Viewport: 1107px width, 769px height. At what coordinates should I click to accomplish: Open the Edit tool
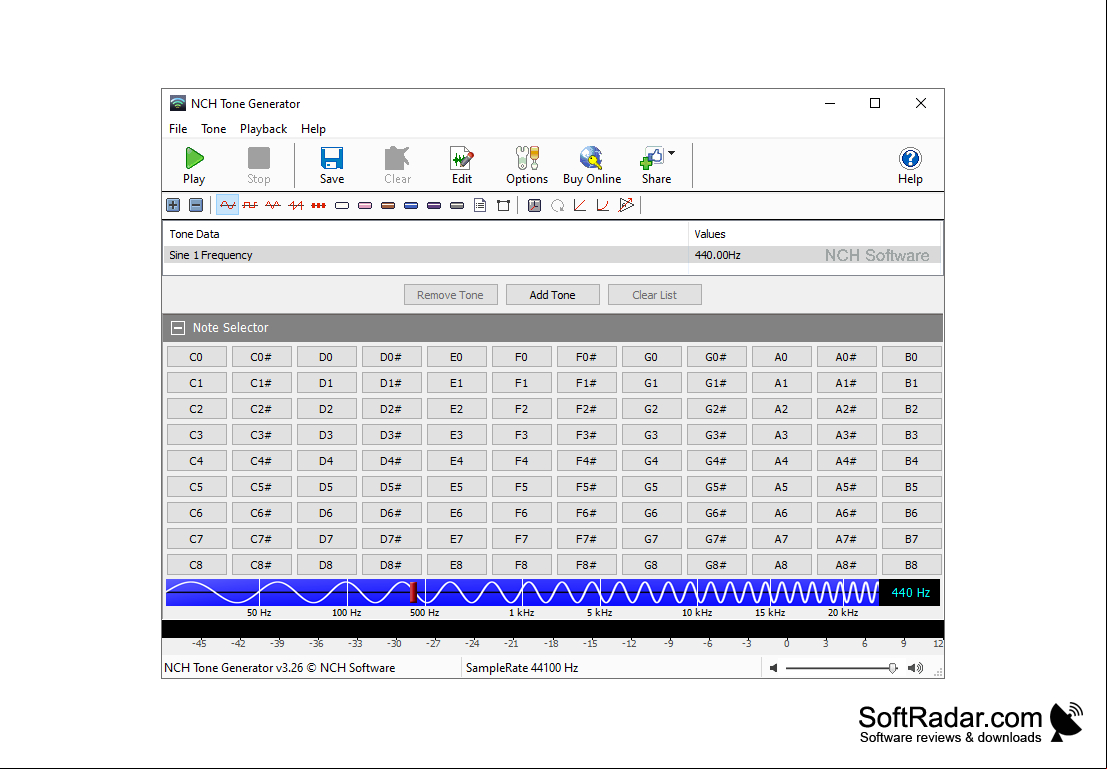pyautogui.click(x=462, y=166)
